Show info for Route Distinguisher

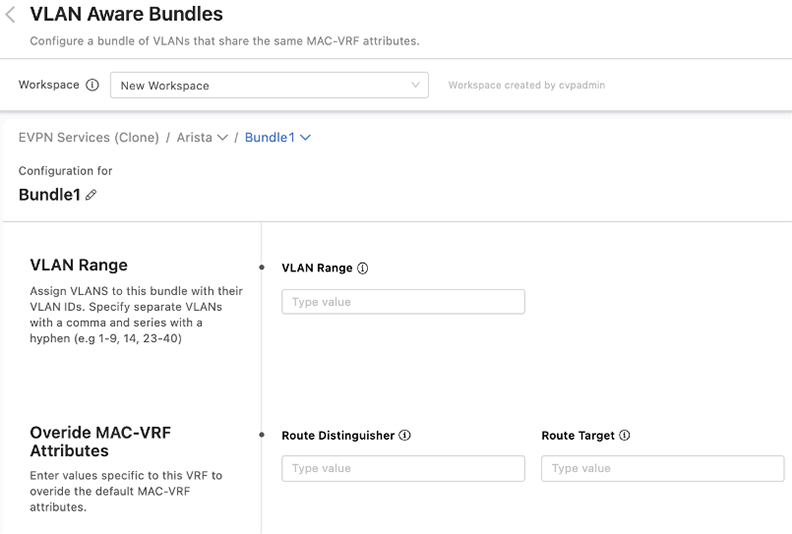coord(405,435)
